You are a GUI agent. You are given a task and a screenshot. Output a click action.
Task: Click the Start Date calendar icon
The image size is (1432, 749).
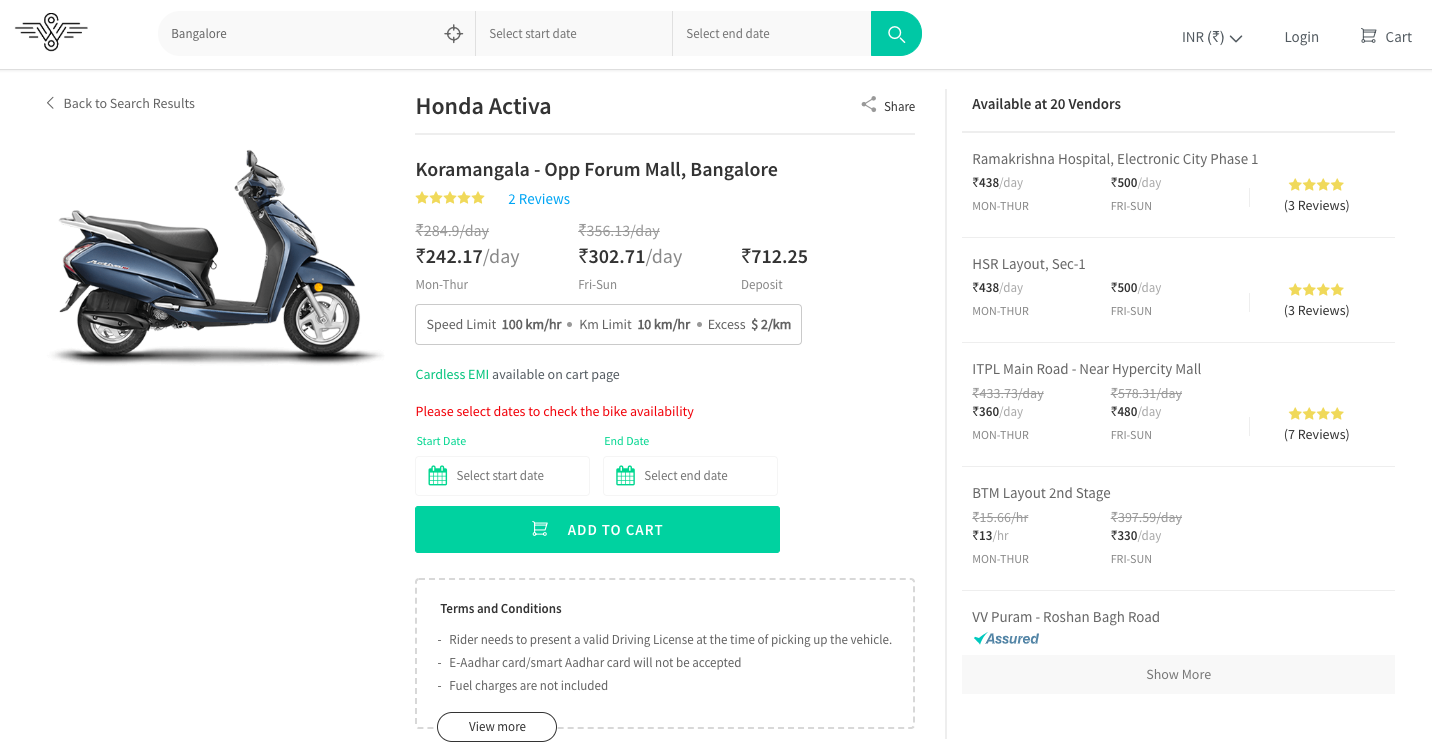click(x=438, y=476)
